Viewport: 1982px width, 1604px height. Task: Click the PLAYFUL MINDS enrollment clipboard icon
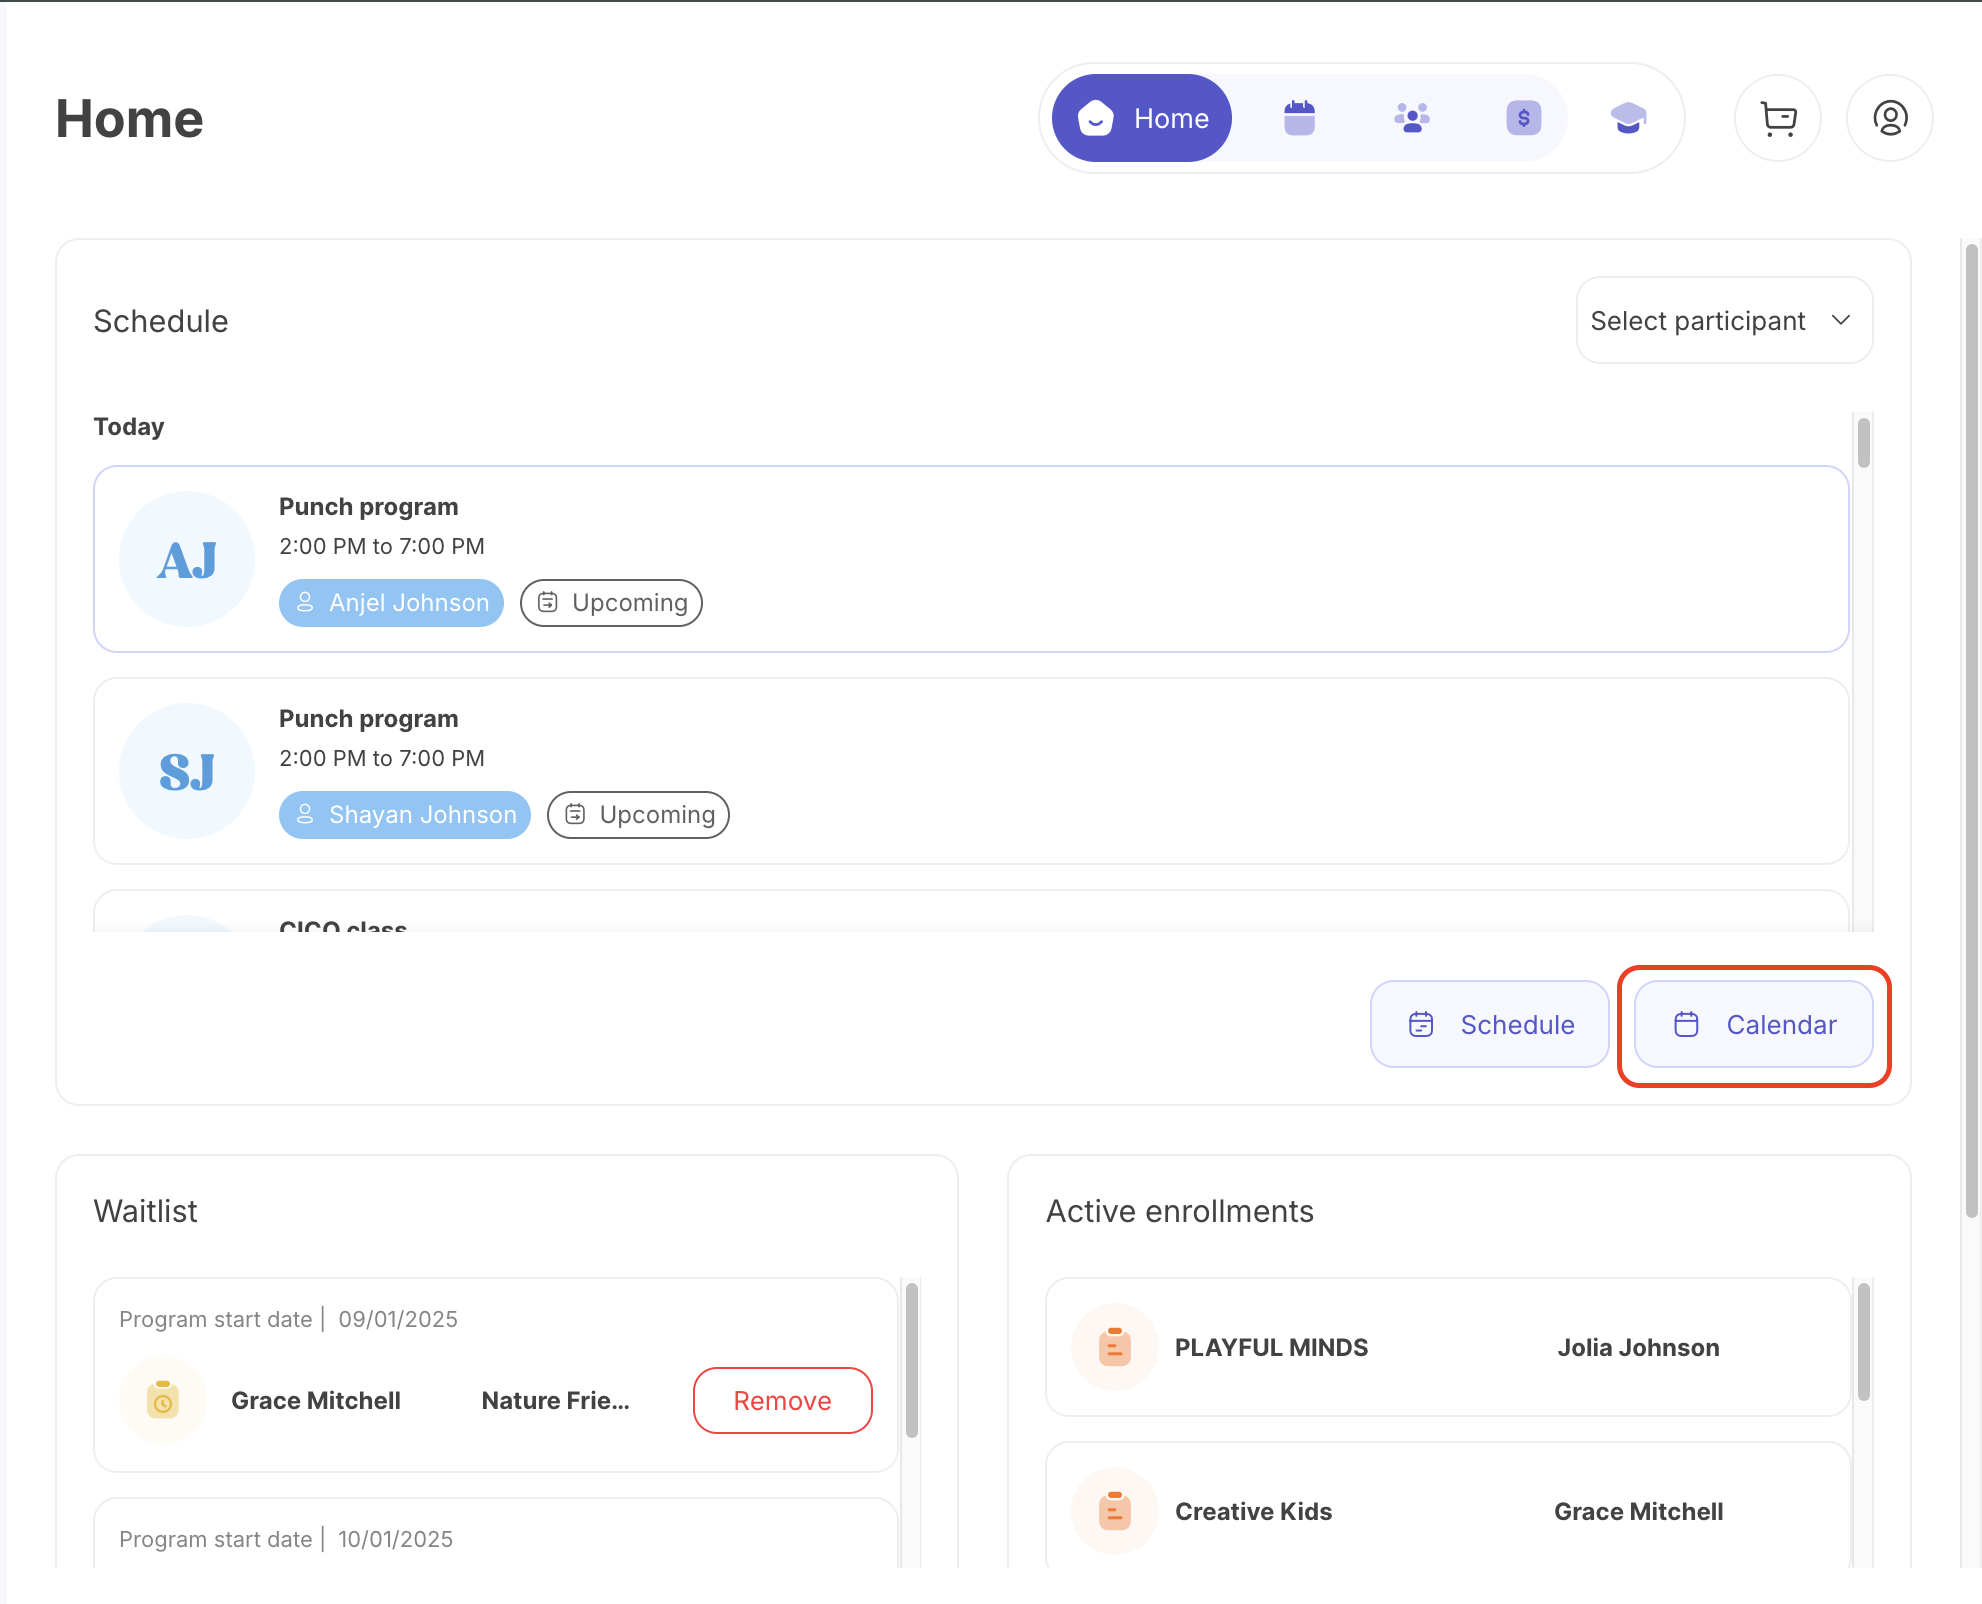pos(1114,1347)
